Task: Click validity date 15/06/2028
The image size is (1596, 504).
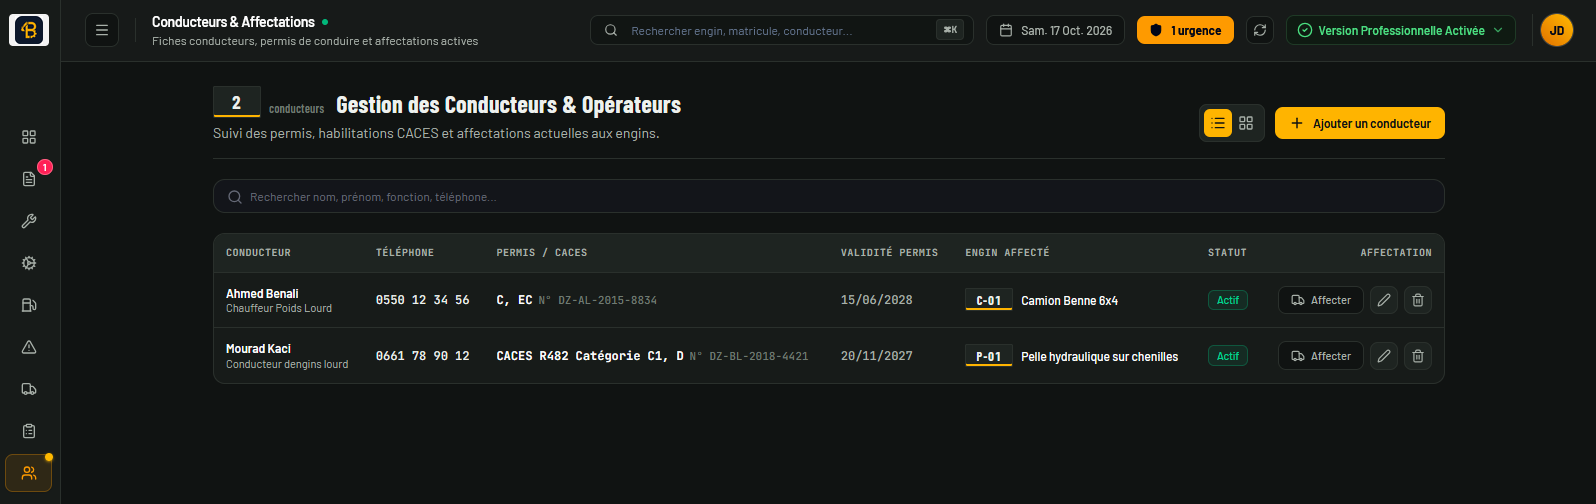Action: coord(876,300)
